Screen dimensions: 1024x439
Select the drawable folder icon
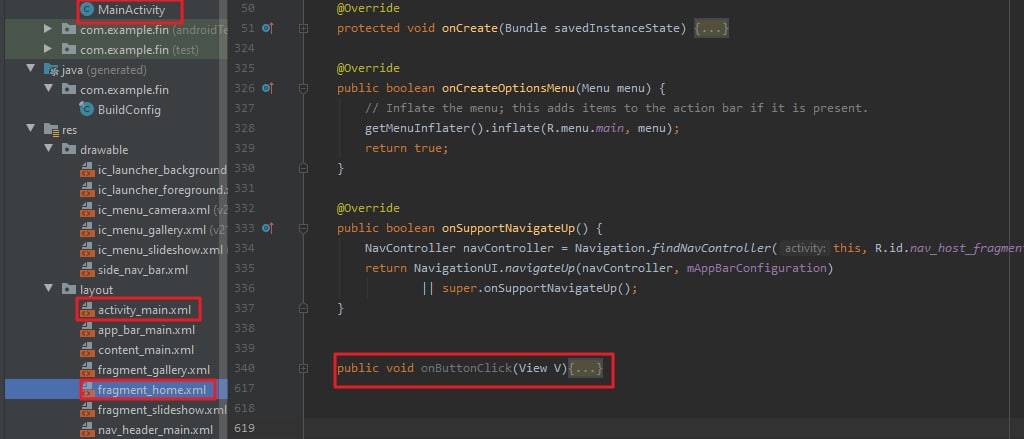coord(69,150)
